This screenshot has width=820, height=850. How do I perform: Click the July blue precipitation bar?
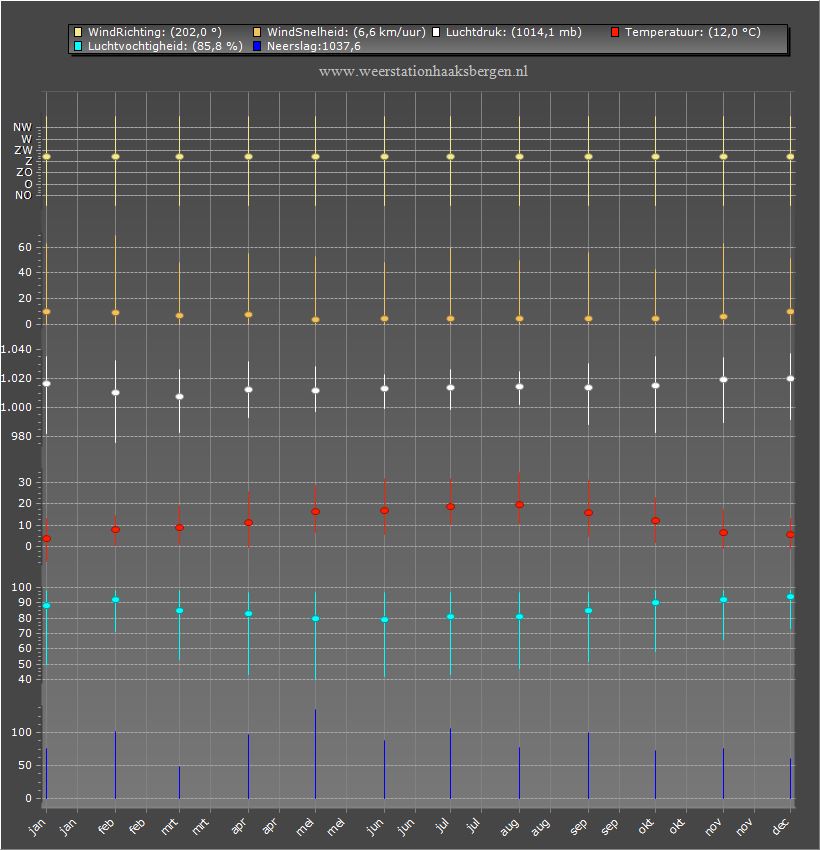[x=450, y=763]
